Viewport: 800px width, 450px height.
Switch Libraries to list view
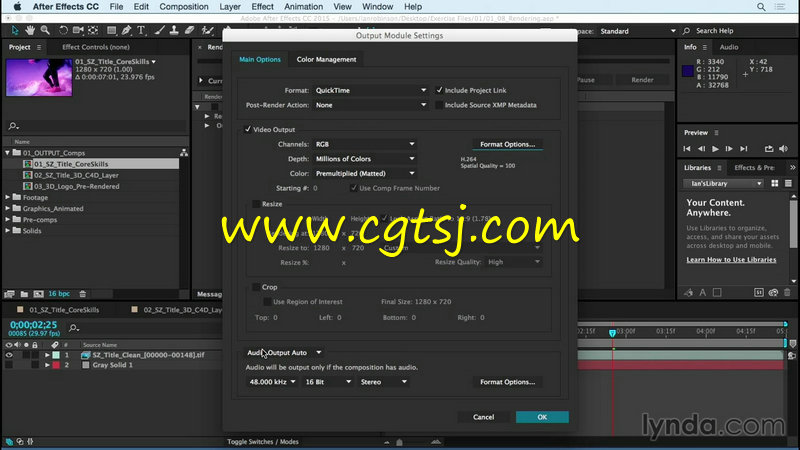click(x=788, y=183)
